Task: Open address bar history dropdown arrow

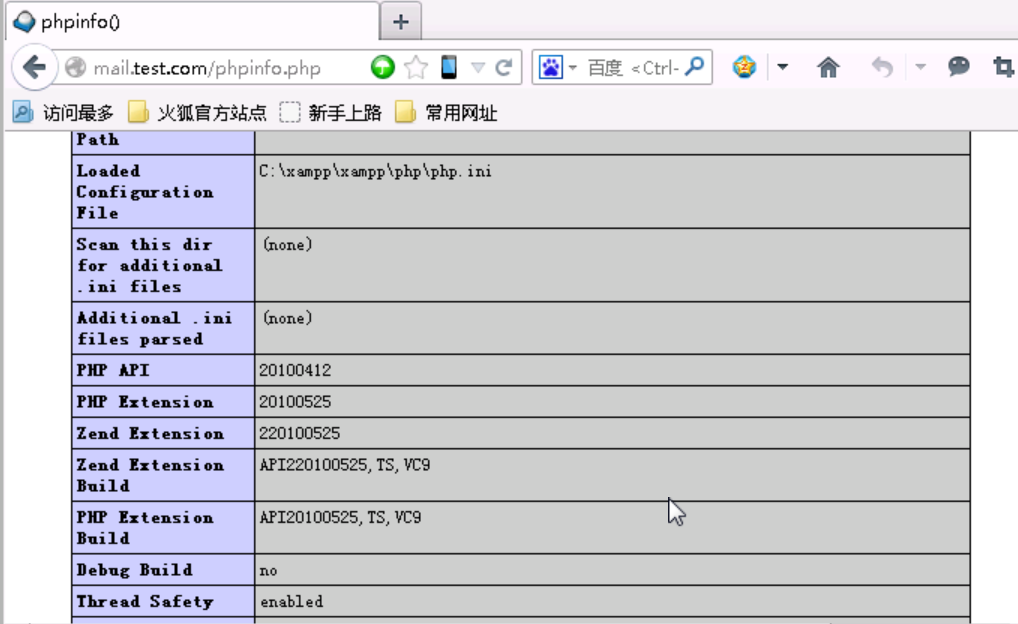Action: tap(478, 67)
